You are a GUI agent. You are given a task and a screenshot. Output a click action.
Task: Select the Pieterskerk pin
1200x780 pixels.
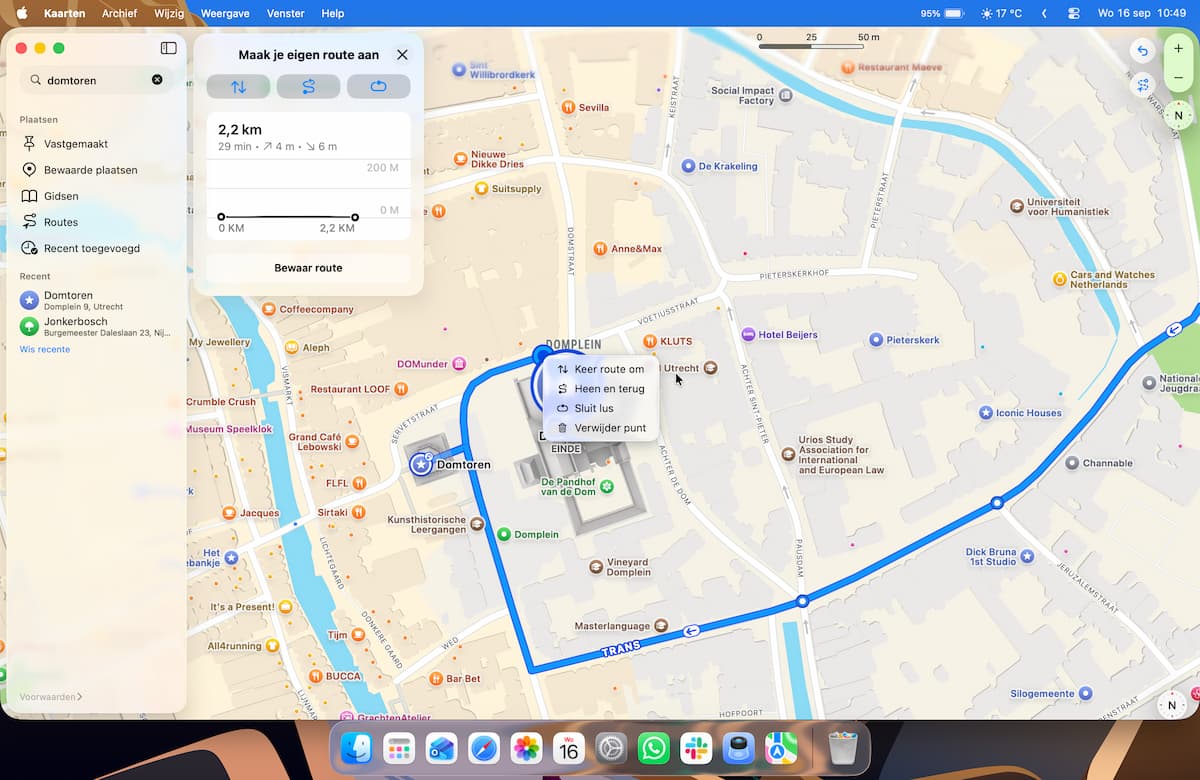tap(876, 340)
